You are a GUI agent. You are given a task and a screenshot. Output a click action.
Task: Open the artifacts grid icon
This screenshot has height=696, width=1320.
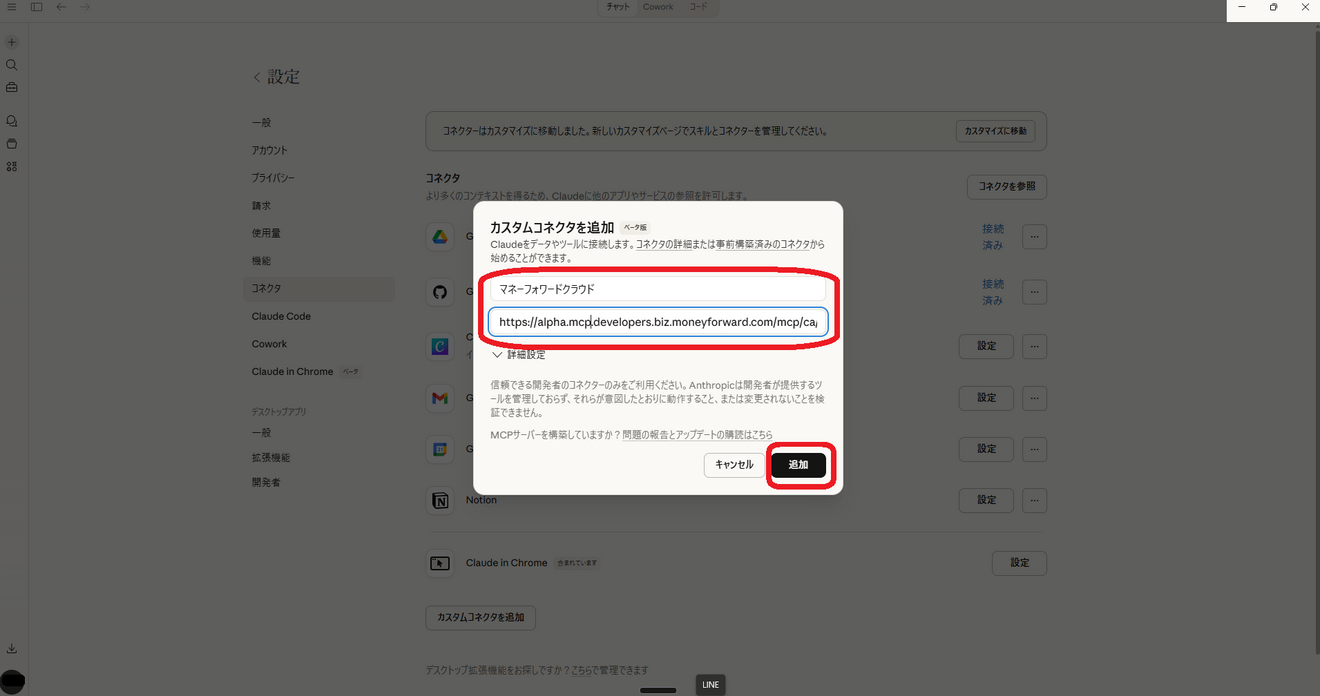point(12,167)
